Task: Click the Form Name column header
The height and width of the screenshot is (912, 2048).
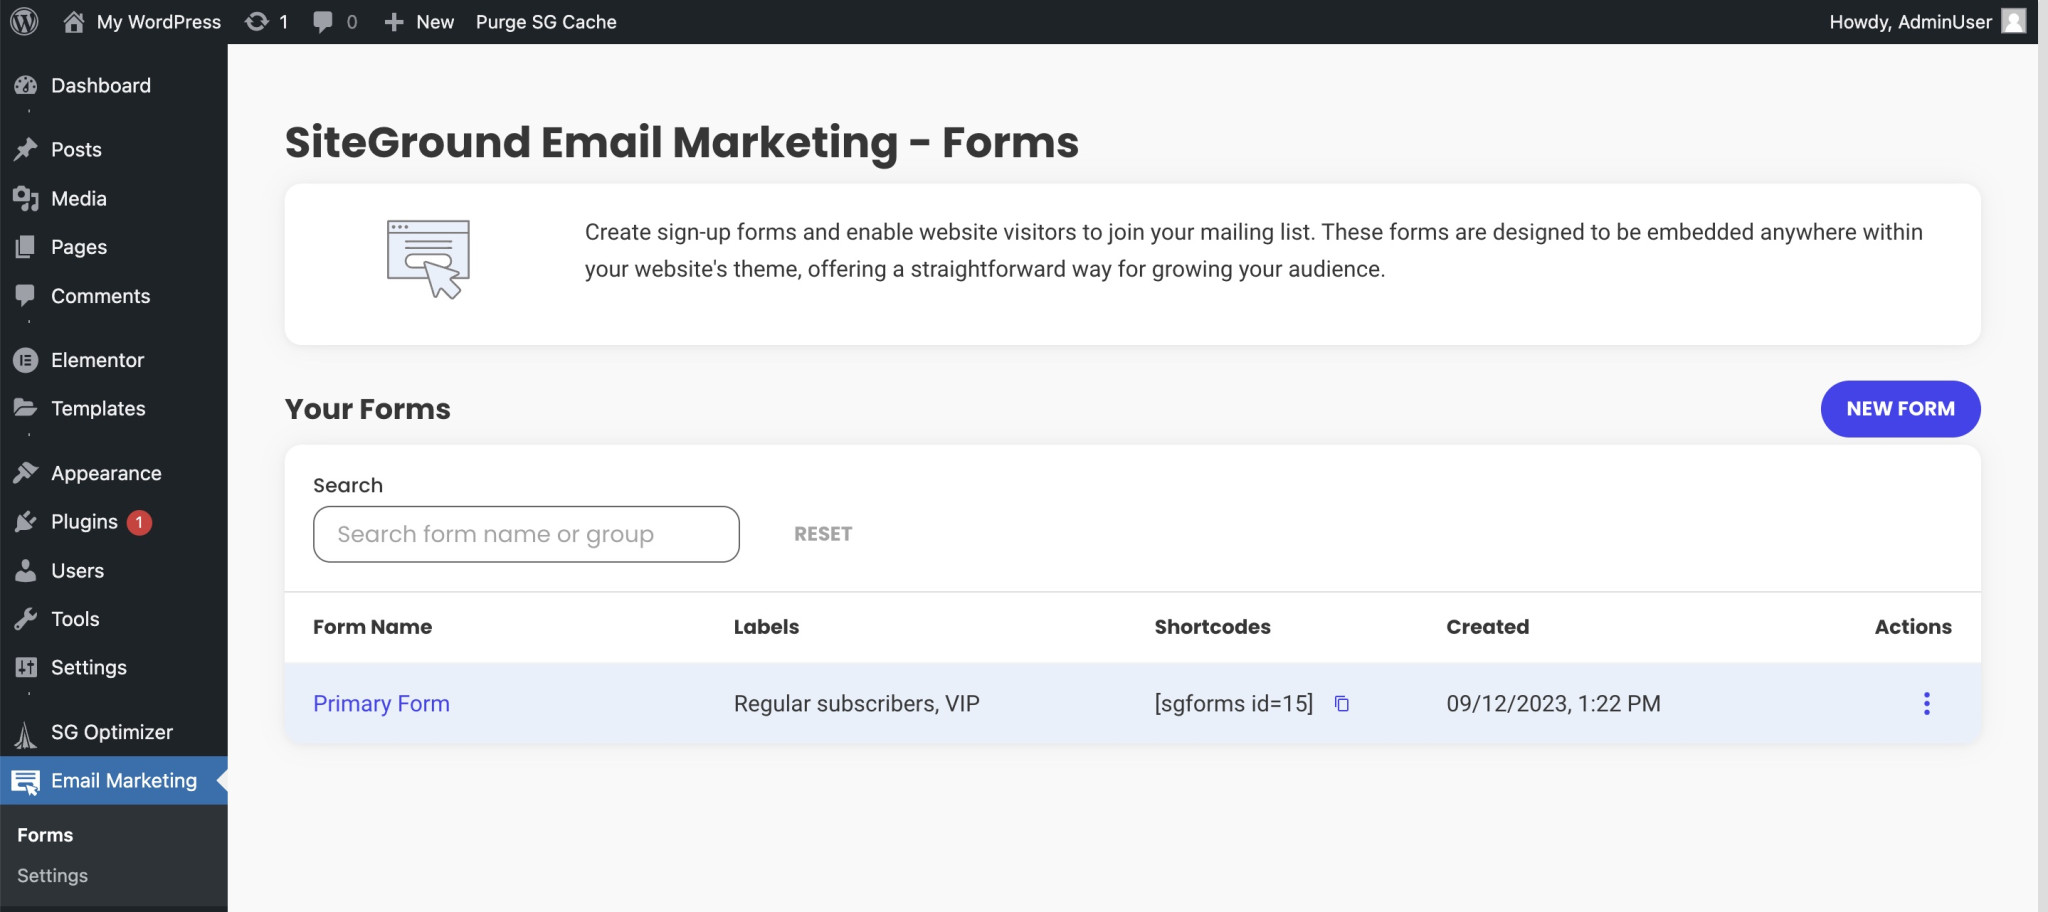Action: [x=372, y=627]
